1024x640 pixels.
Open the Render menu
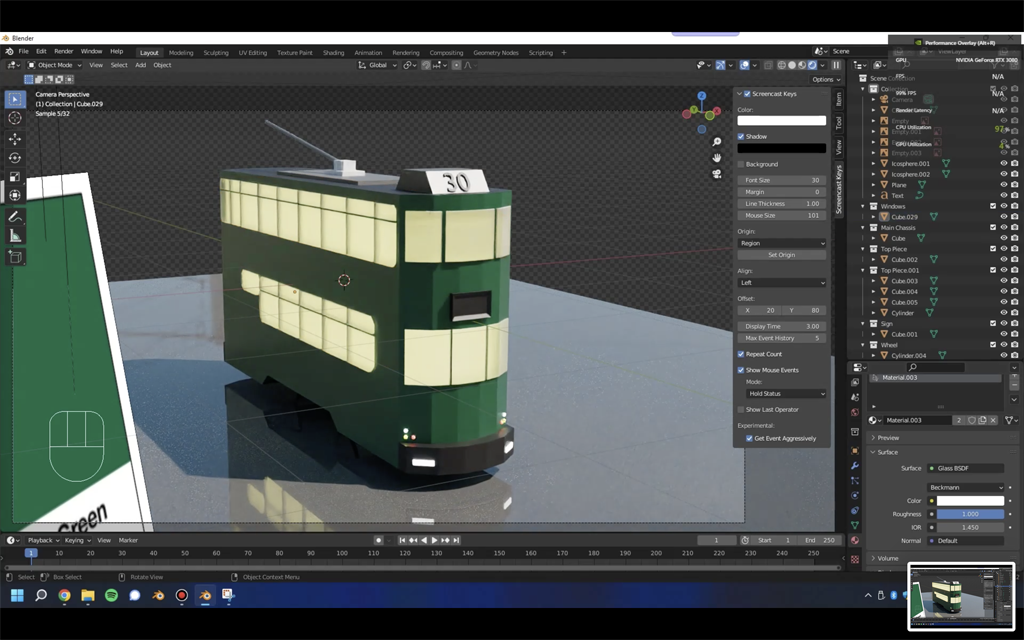[63, 52]
